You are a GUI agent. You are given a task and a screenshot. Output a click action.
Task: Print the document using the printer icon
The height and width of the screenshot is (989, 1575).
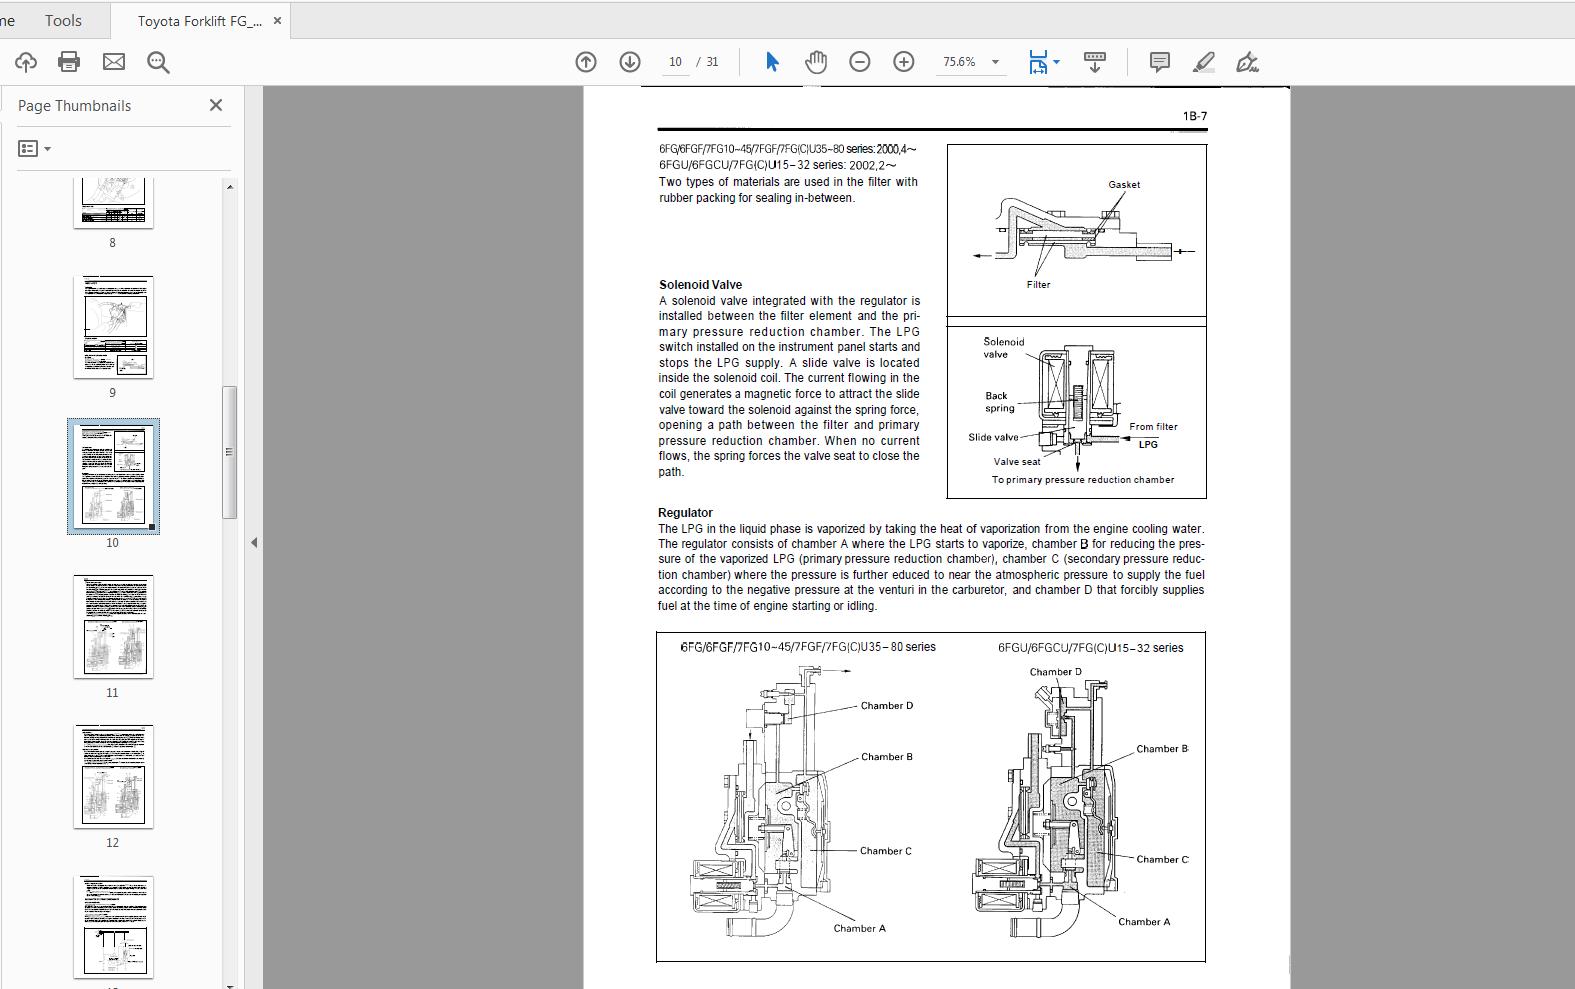pyautogui.click(x=69, y=62)
